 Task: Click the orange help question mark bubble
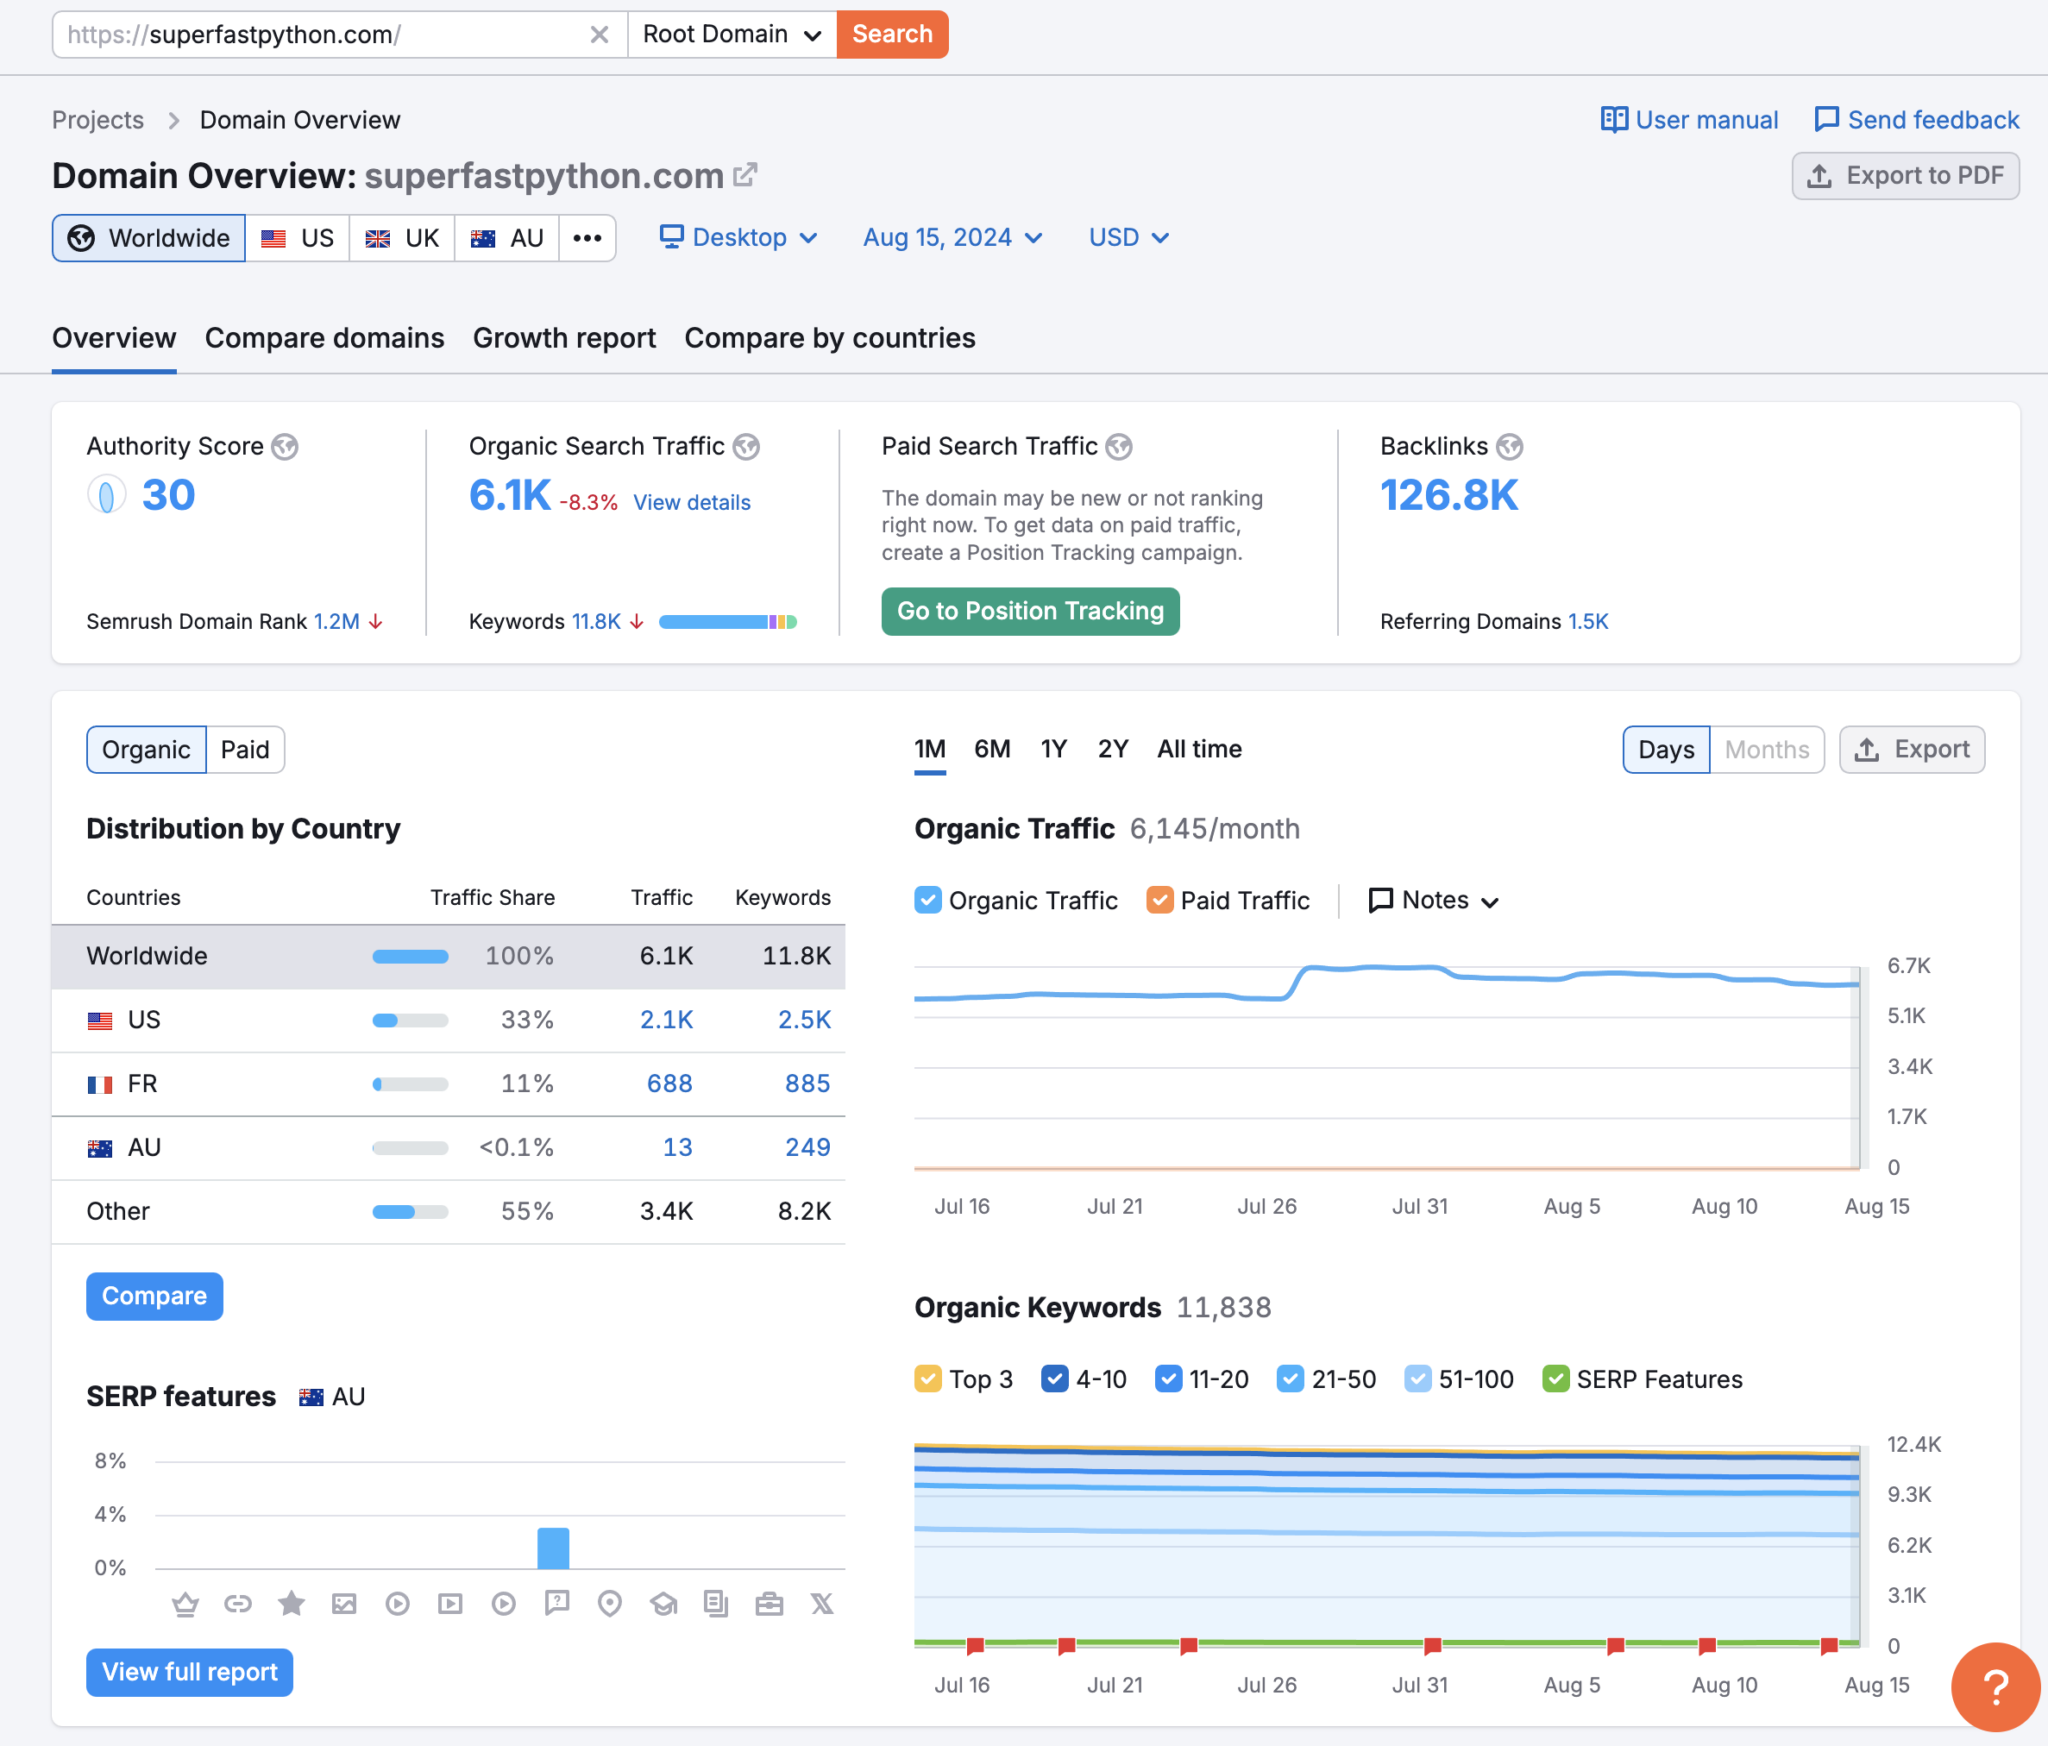(1994, 1687)
